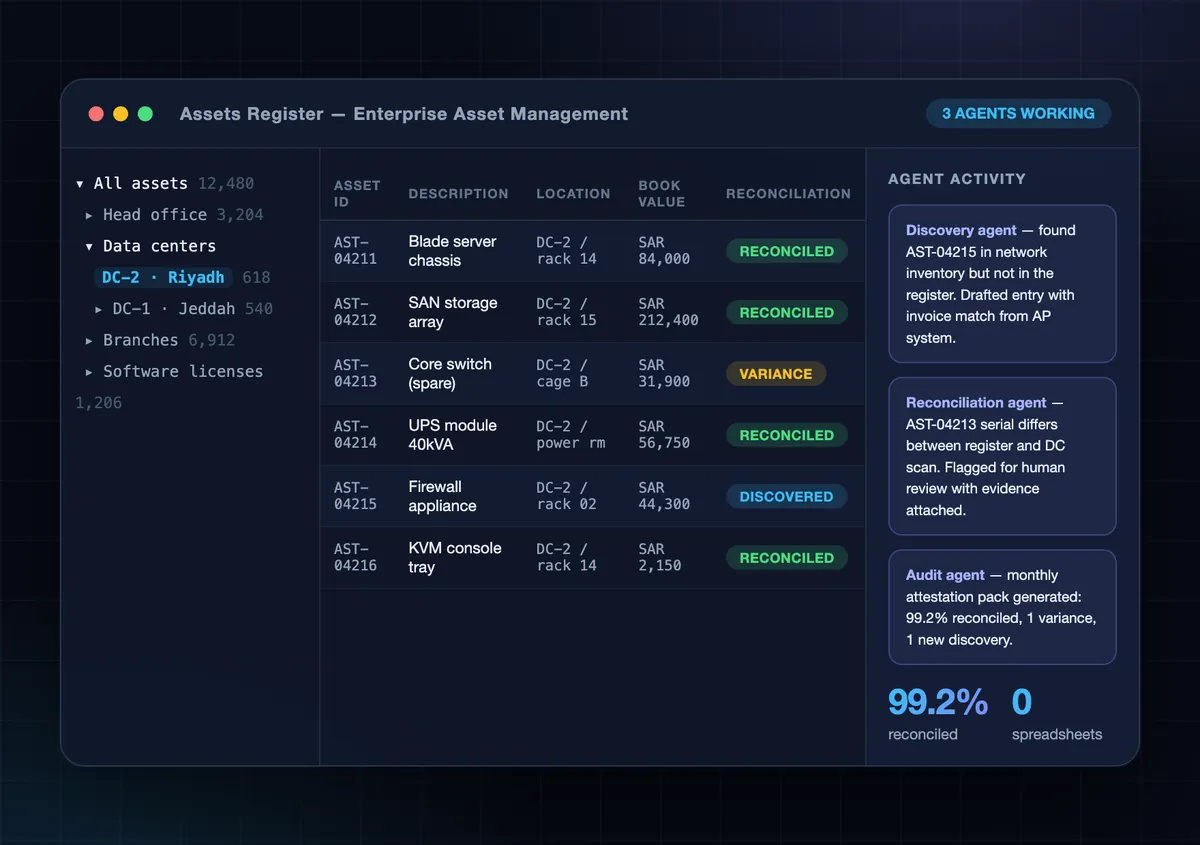Sort by the Location column header
The height and width of the screenshot is (845, 1200).
tap(573, 194)
